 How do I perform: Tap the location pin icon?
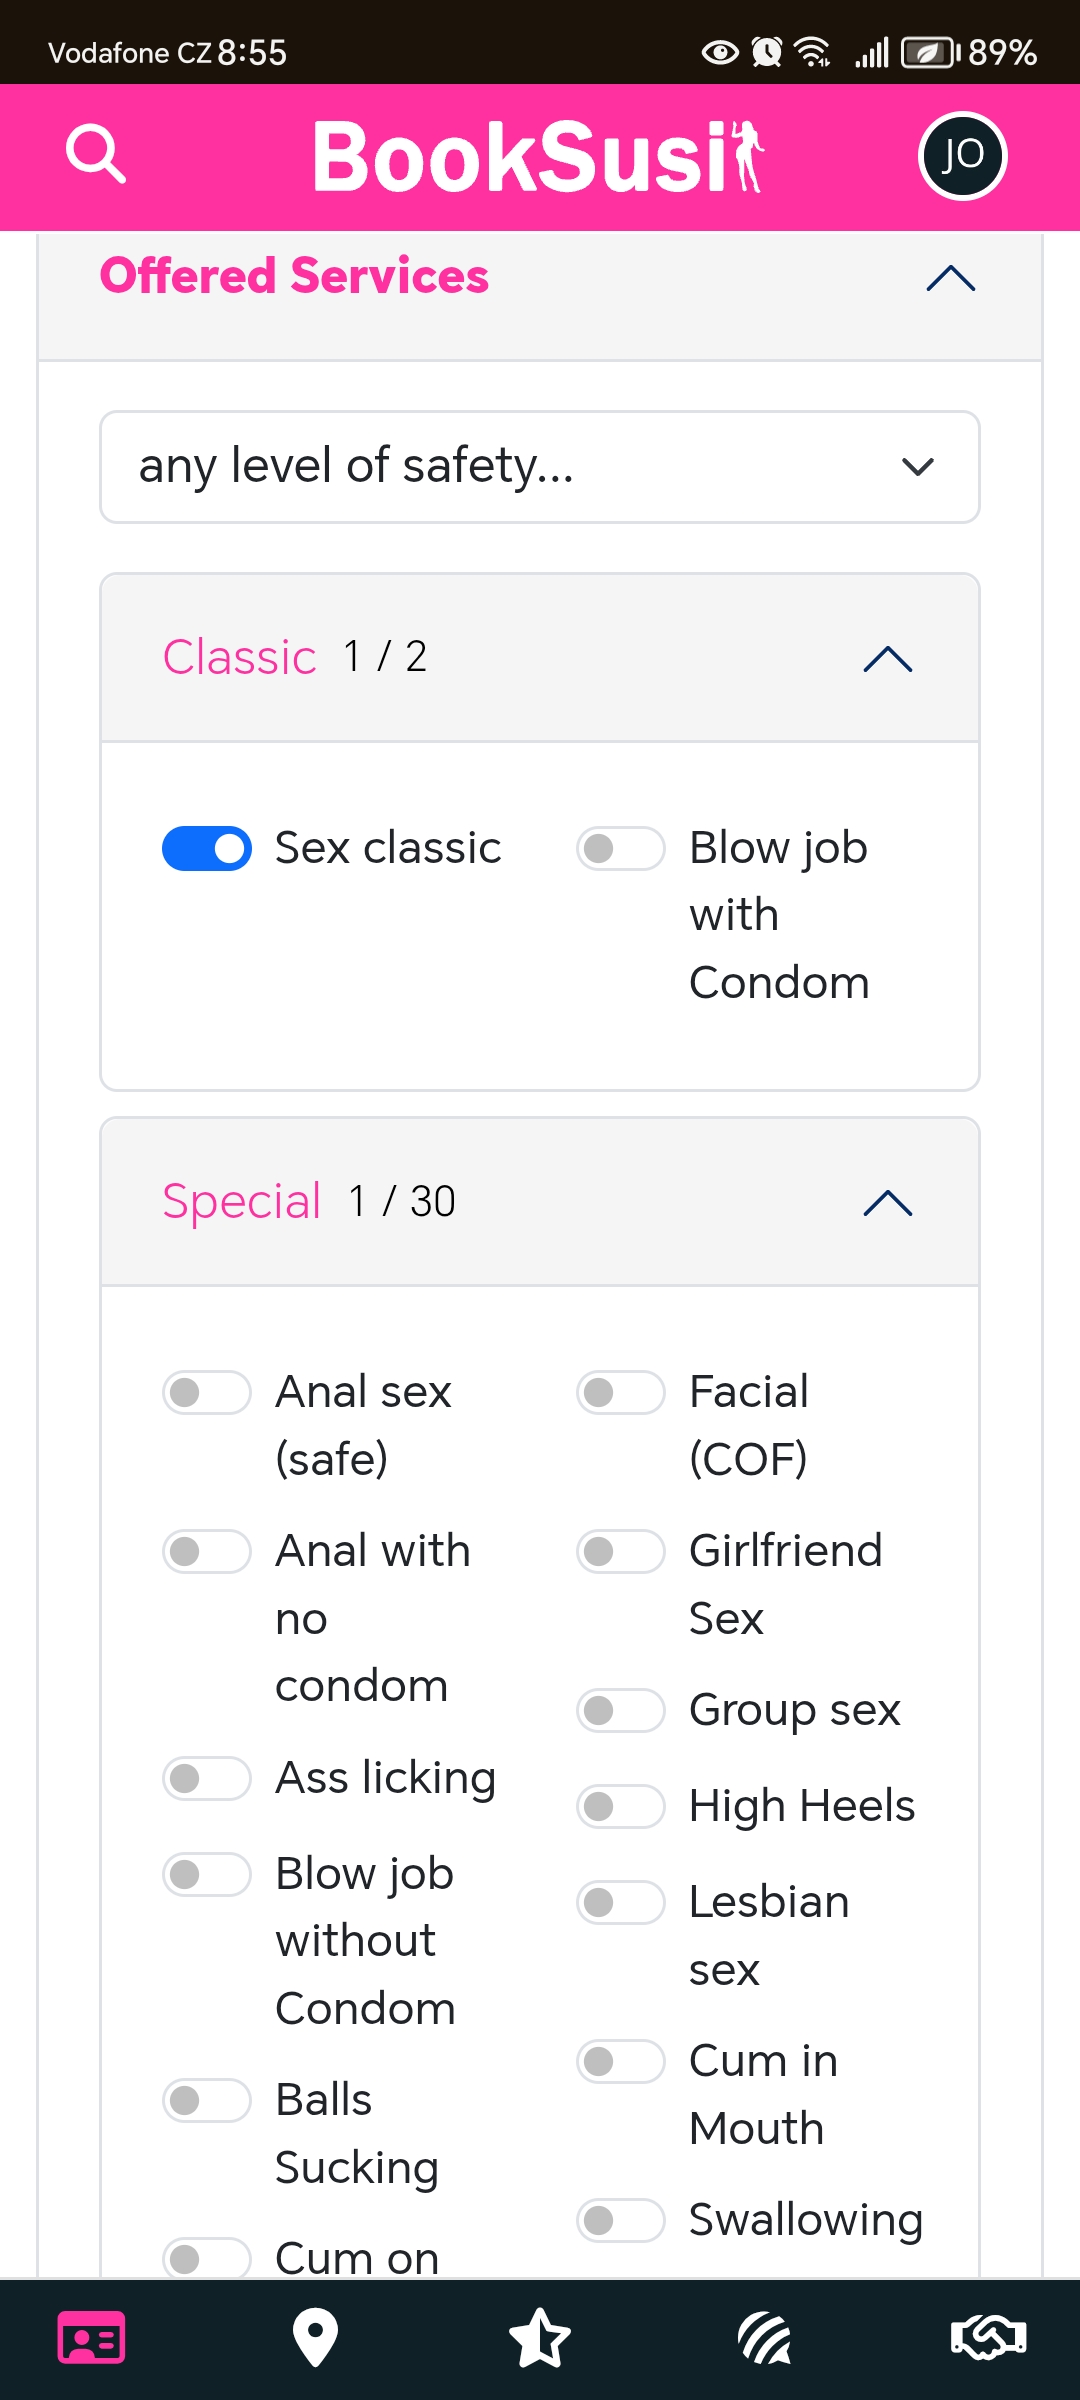(x=315, y=2338)
